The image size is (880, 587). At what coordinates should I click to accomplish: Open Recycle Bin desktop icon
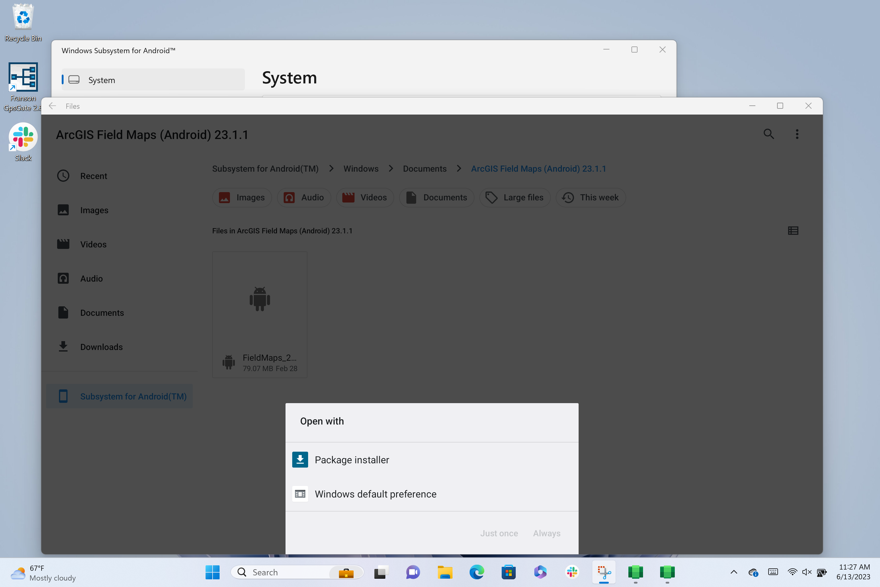coord(23,23)
